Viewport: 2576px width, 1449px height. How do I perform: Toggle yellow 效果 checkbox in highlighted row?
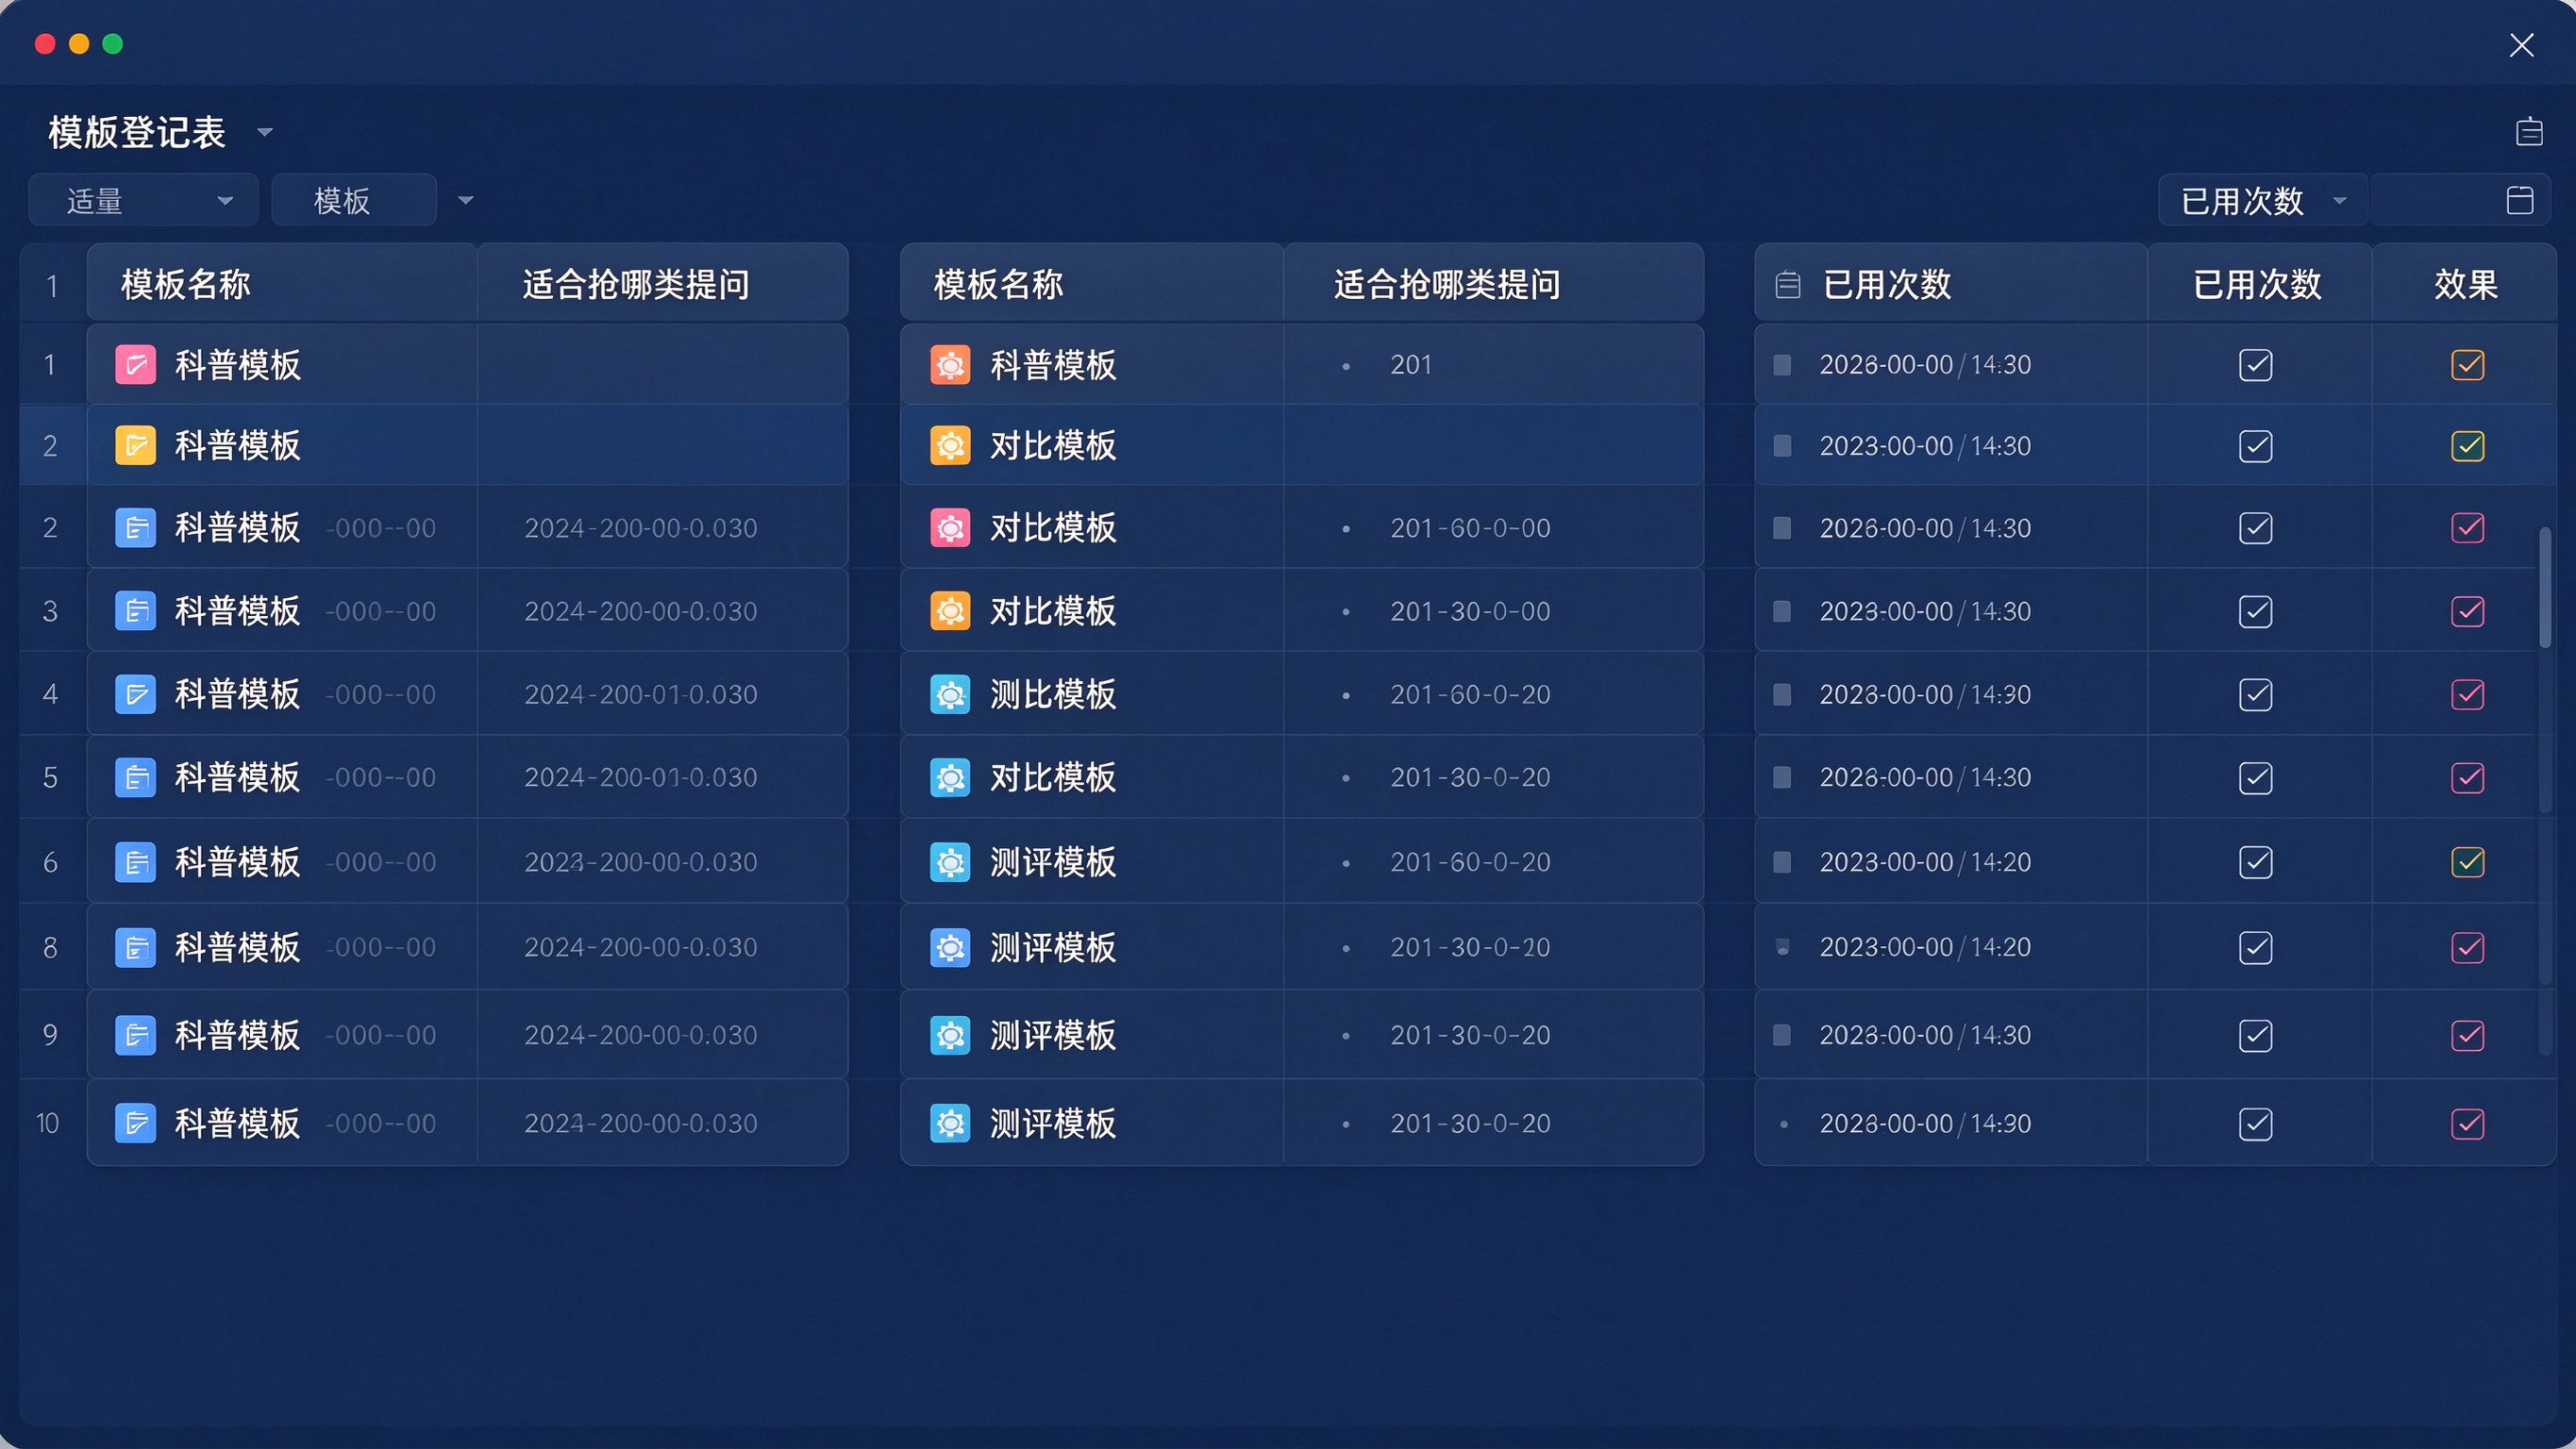[x=2467, y=445]
